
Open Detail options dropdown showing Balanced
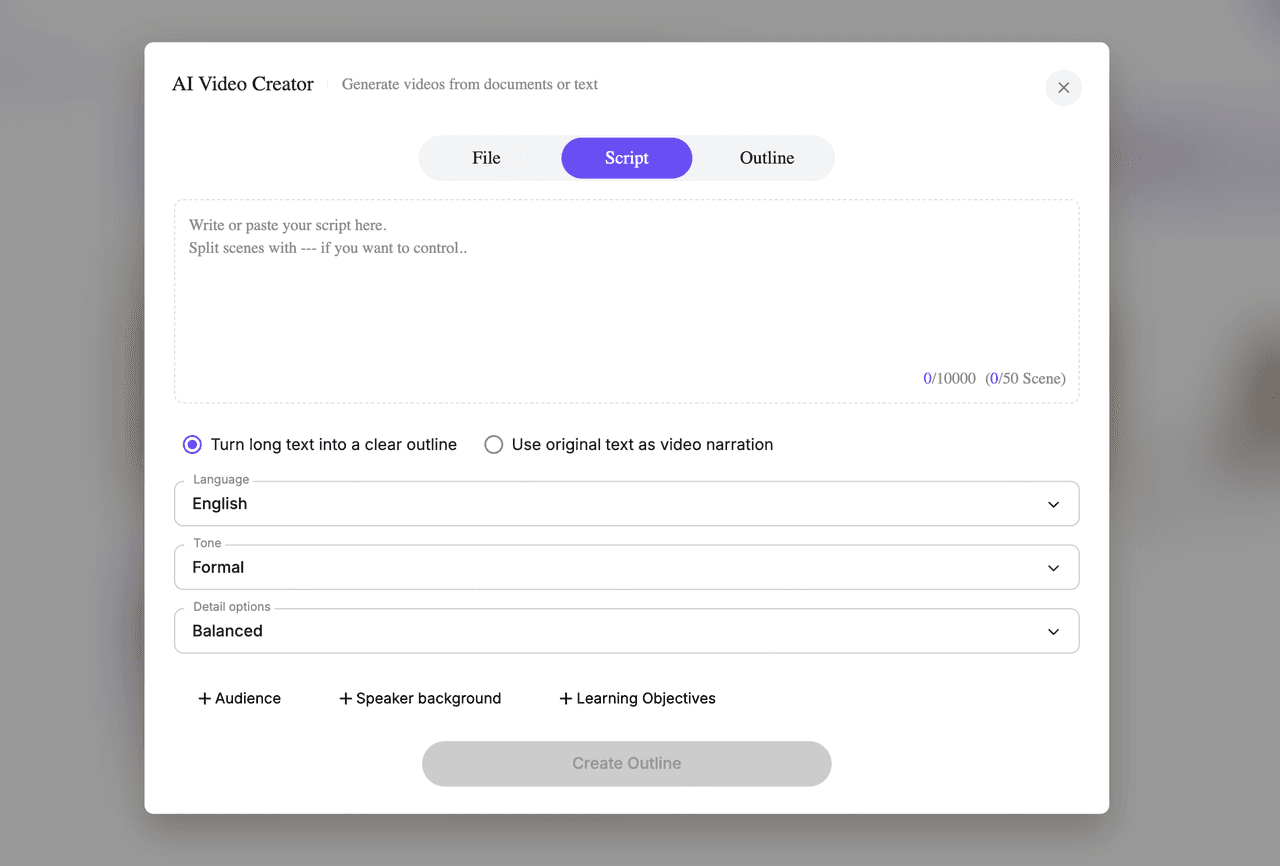coord(600,632)
